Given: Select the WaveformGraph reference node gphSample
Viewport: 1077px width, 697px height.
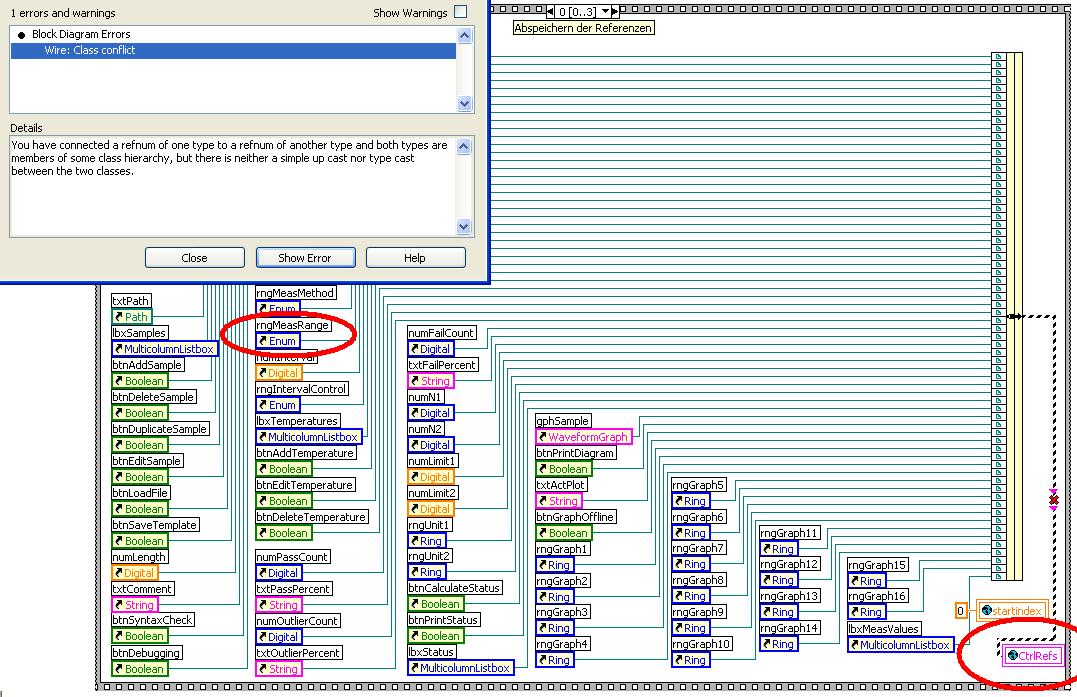Looking at the screenshot, I should pyautogui.click(x=583, y=437).
